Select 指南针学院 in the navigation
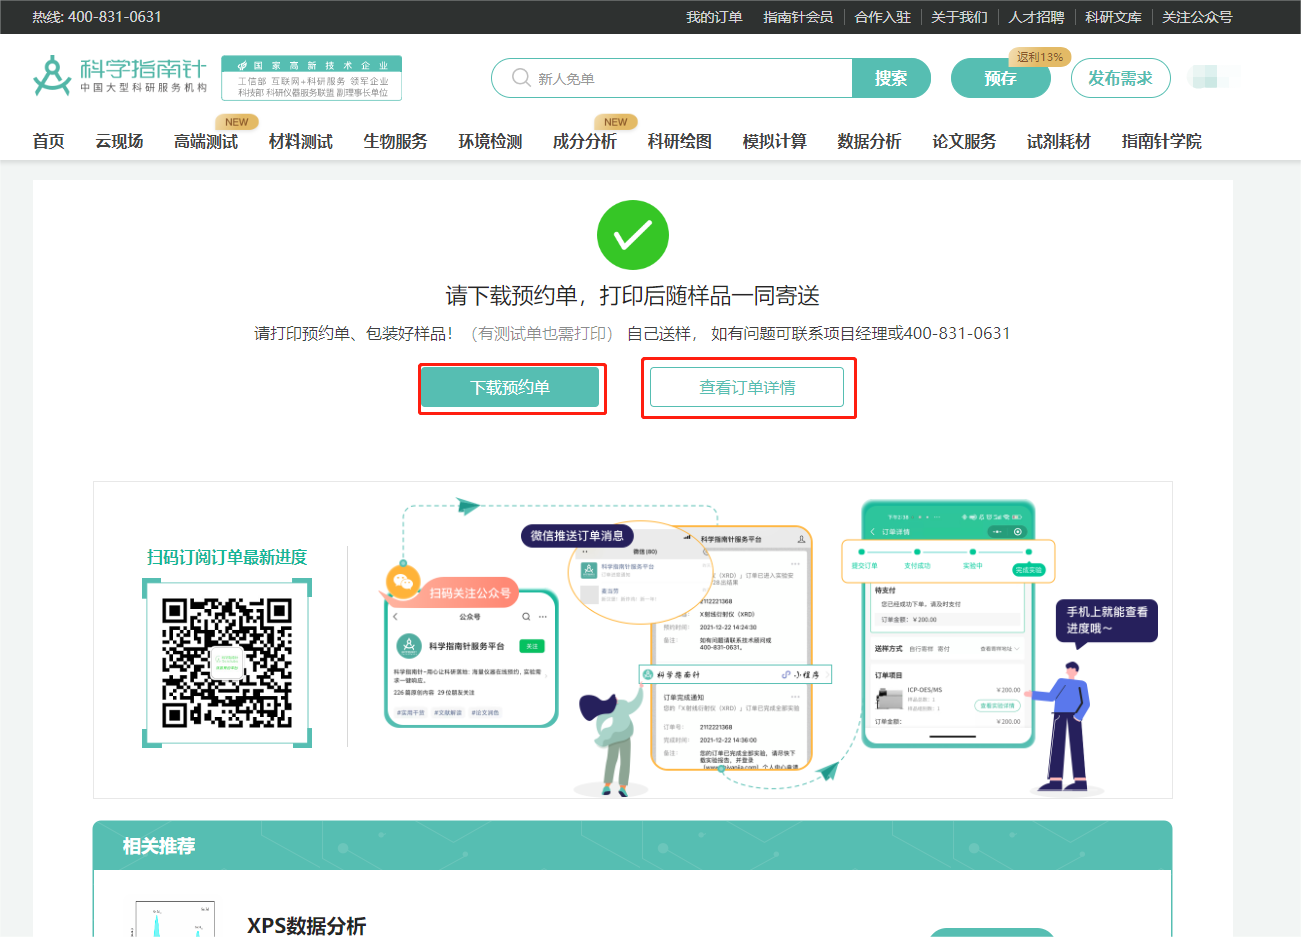Image resolution: width=1301 pixels, height=937 pixels. click(x=1160, y=141)
